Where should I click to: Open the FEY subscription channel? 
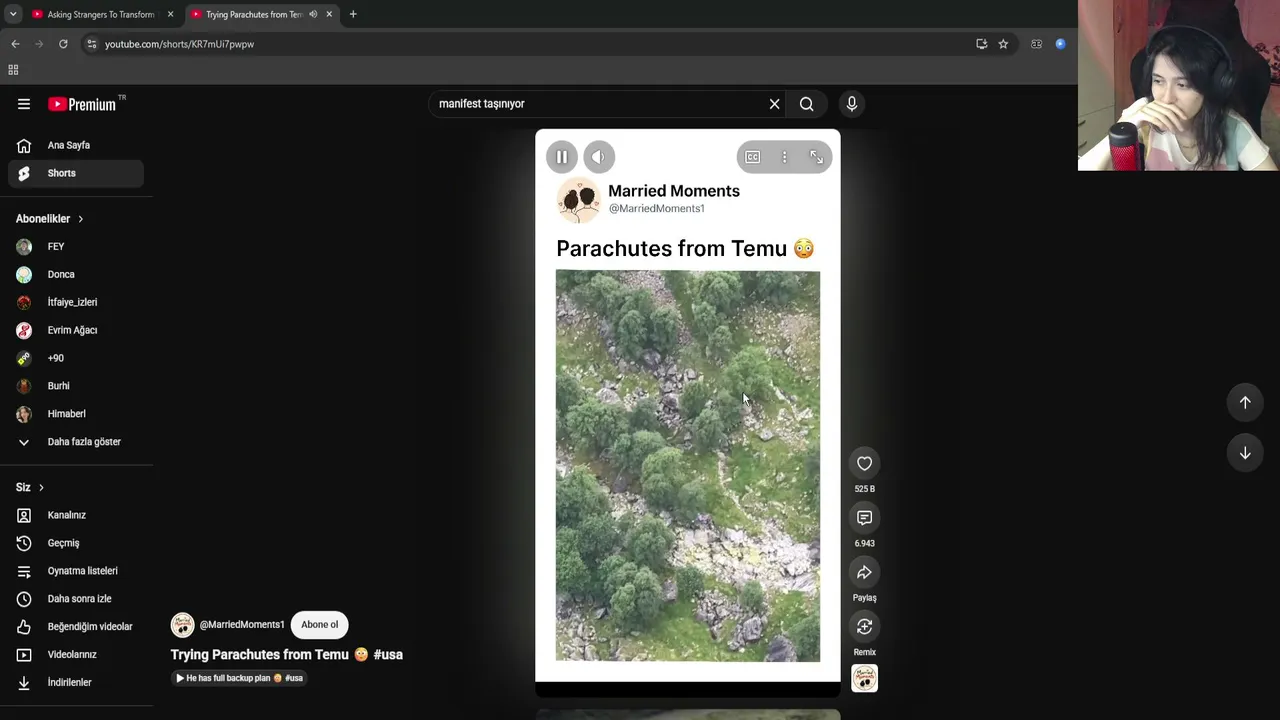(76, 246)
